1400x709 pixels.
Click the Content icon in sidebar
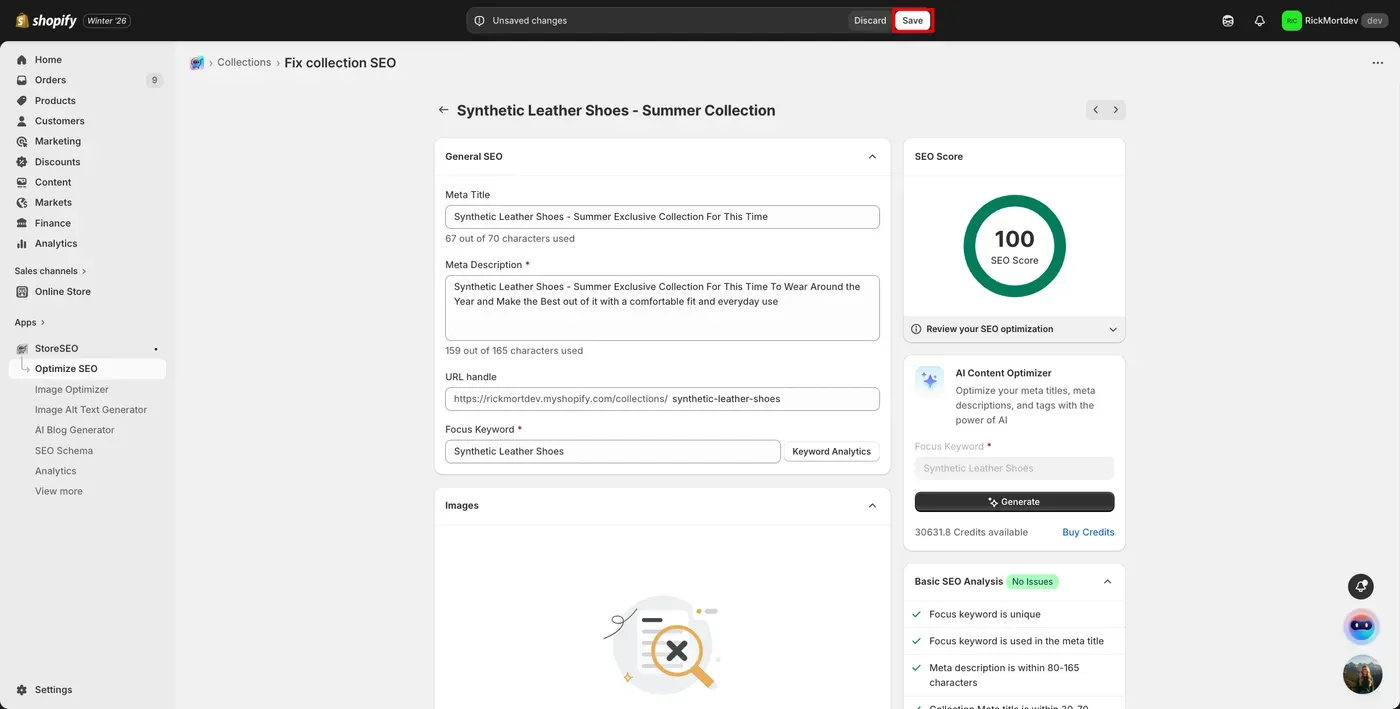click(22, 182)
